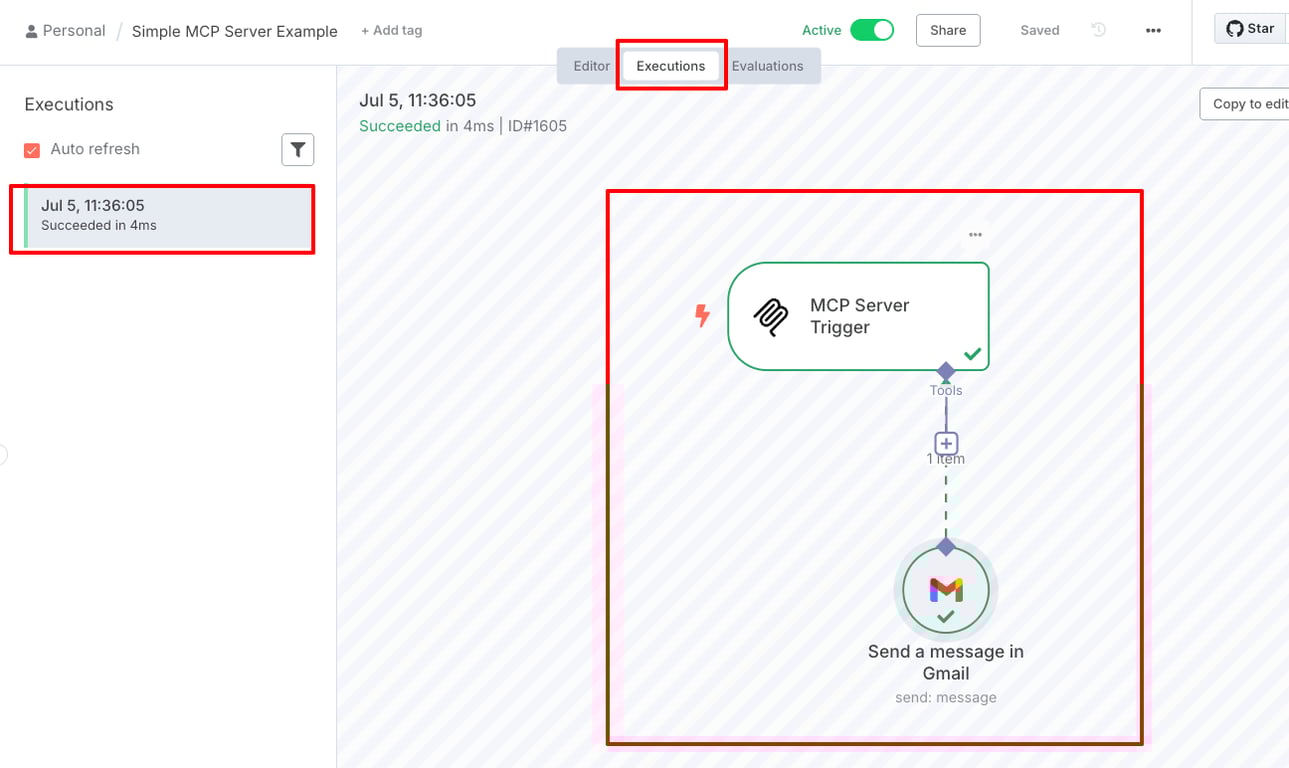Click the 'send: message' subtitle text

pos(946,698)
